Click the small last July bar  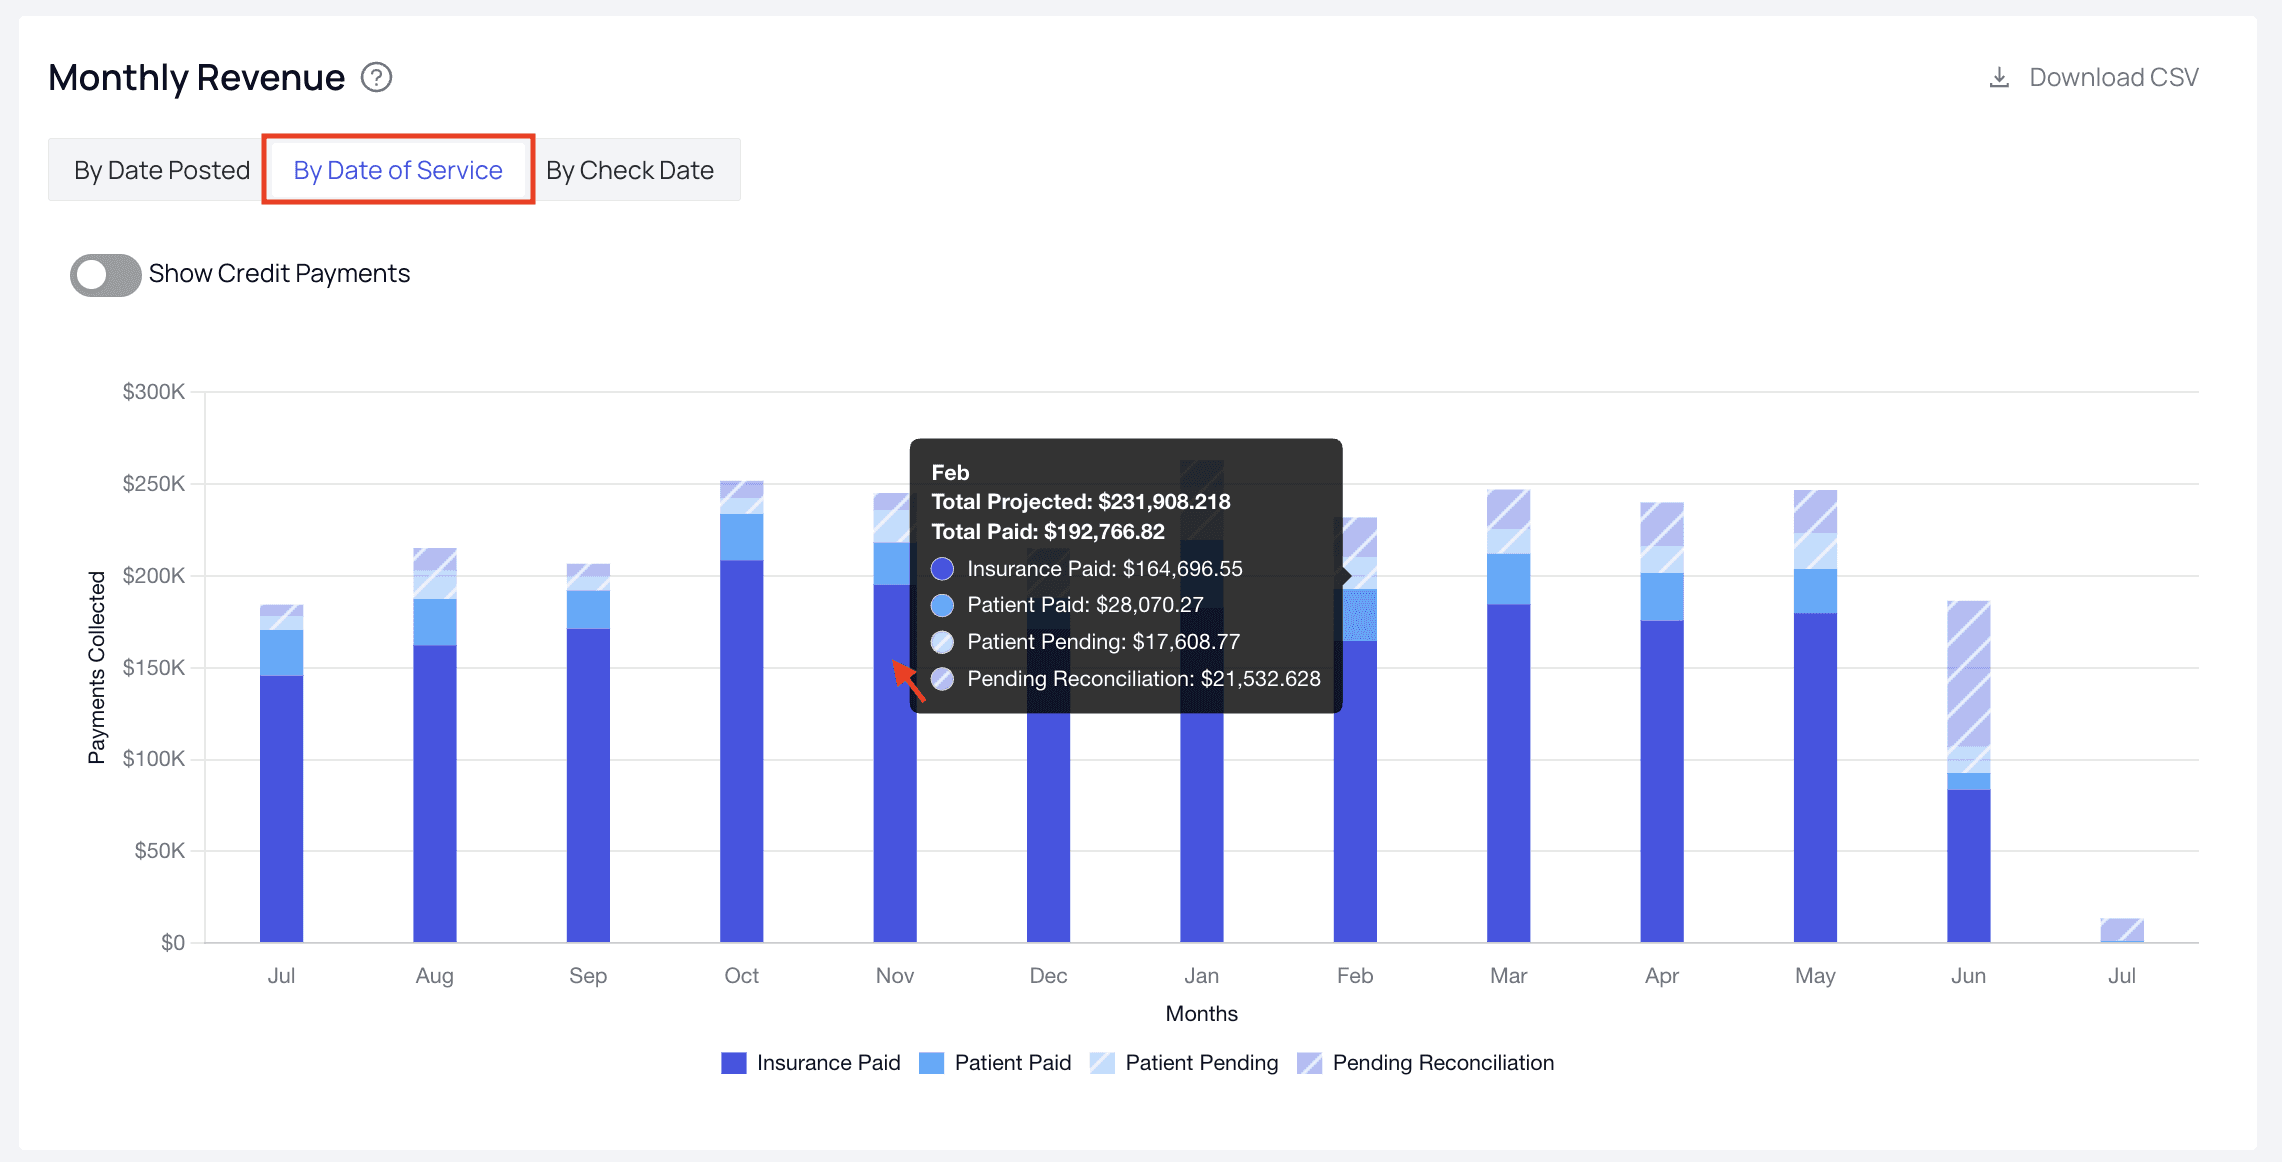2121,931
